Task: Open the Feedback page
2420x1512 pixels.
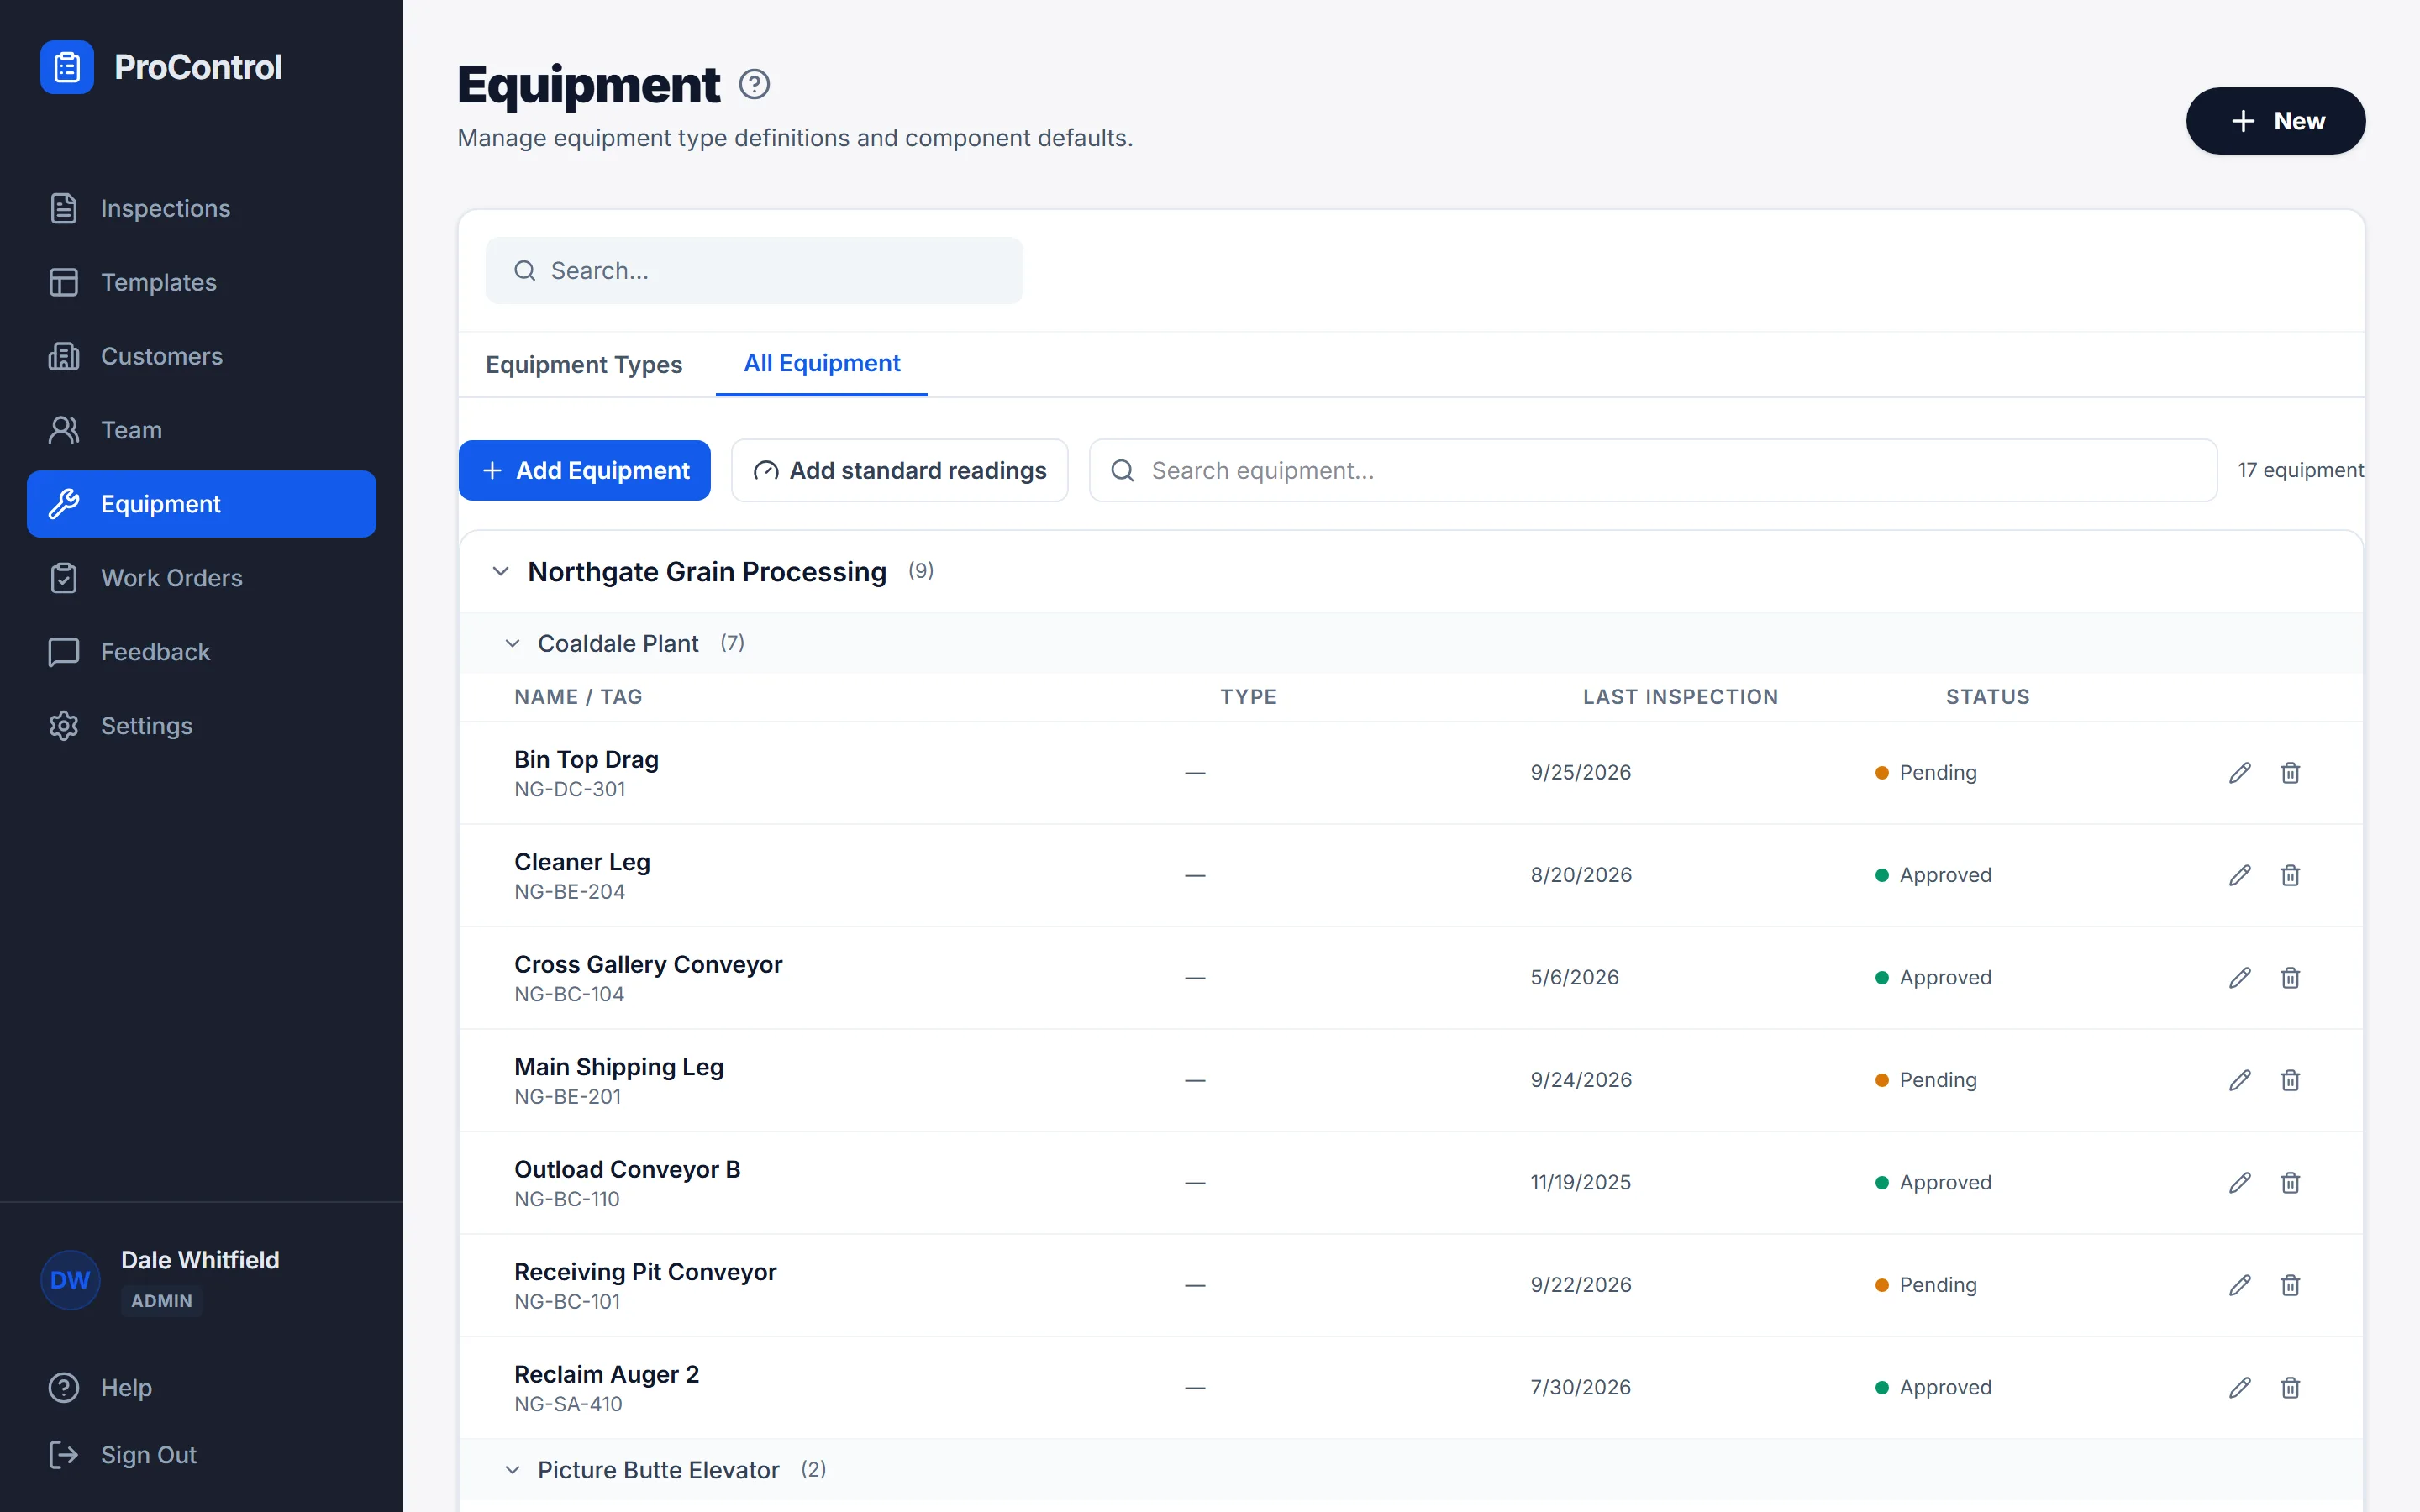Action: [x=201, y=652]
